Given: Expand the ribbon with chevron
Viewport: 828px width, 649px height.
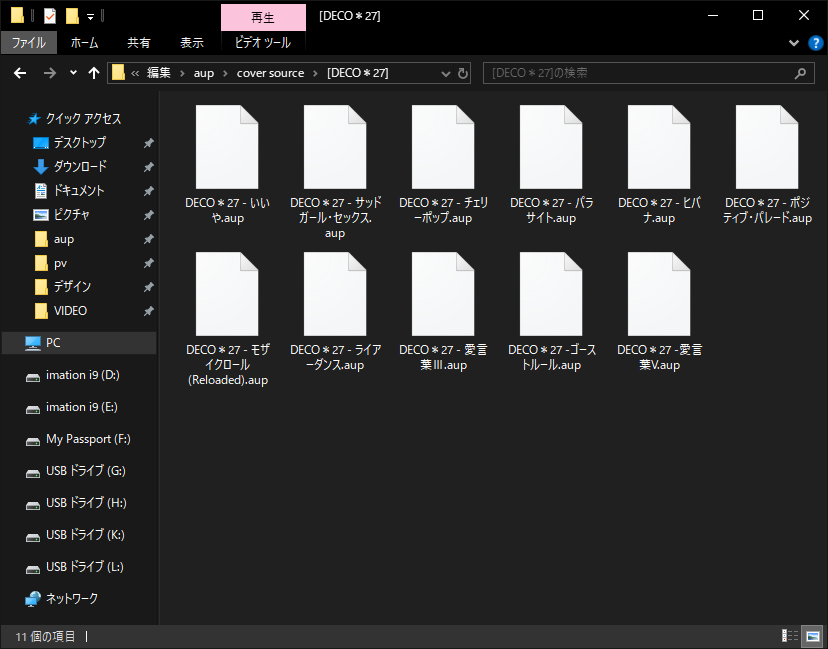Looking at the screenshot, I should click(794, 43).
